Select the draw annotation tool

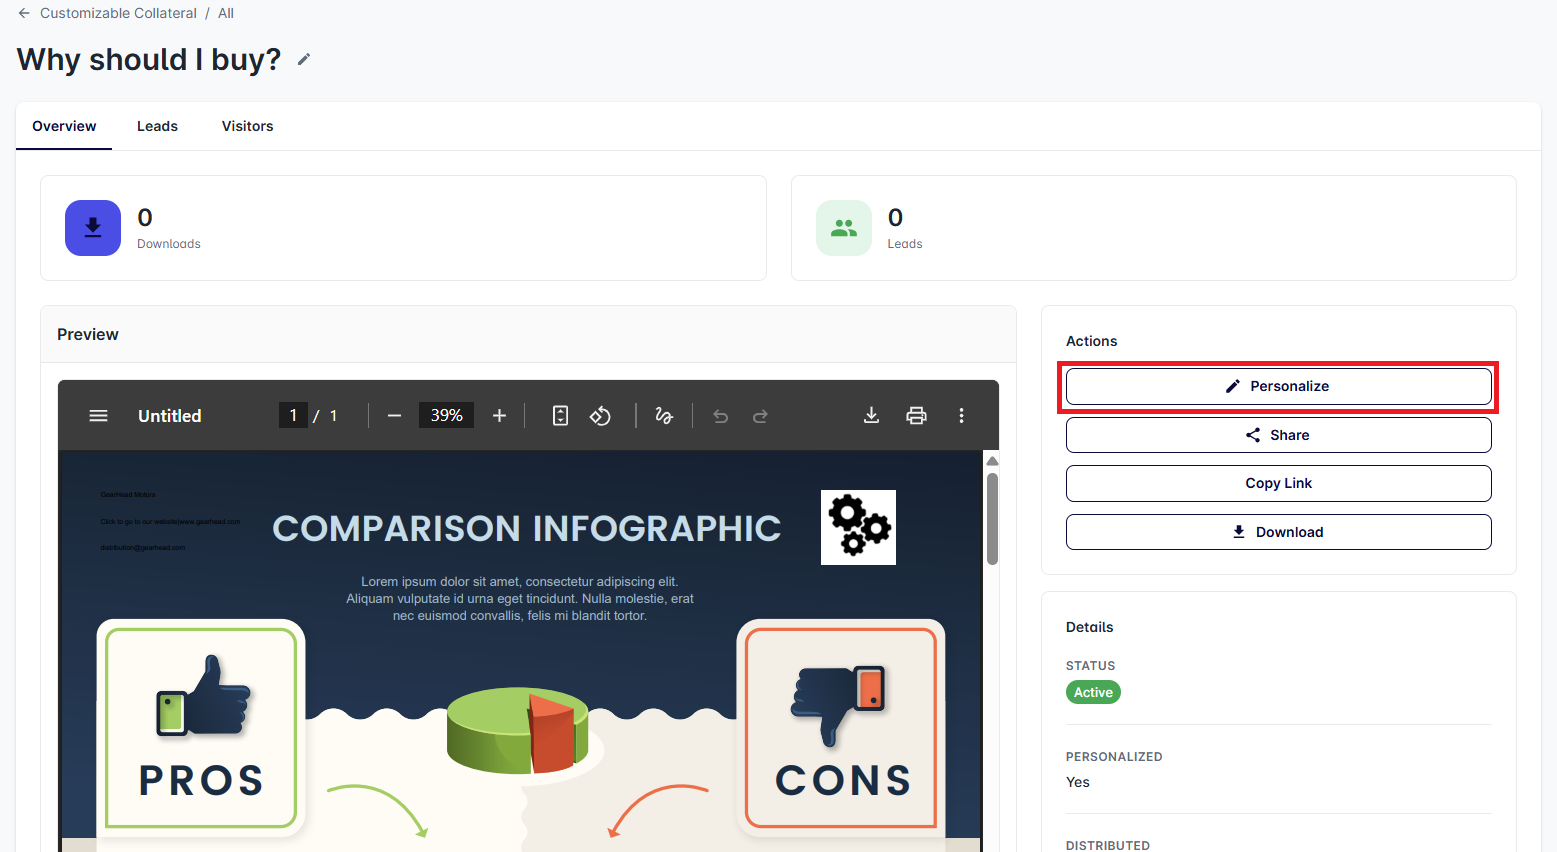664,416
